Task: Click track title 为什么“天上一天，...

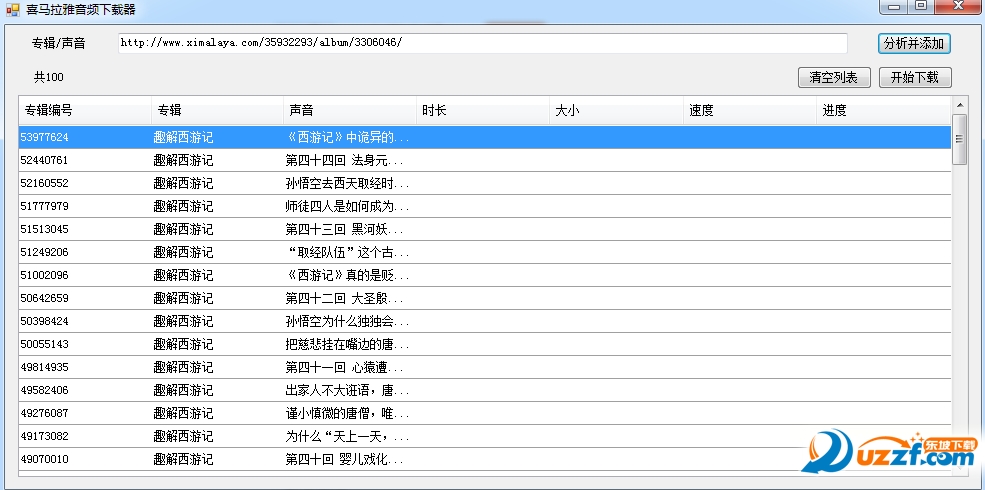Action: pyautogui.click(x=347, y=436)
